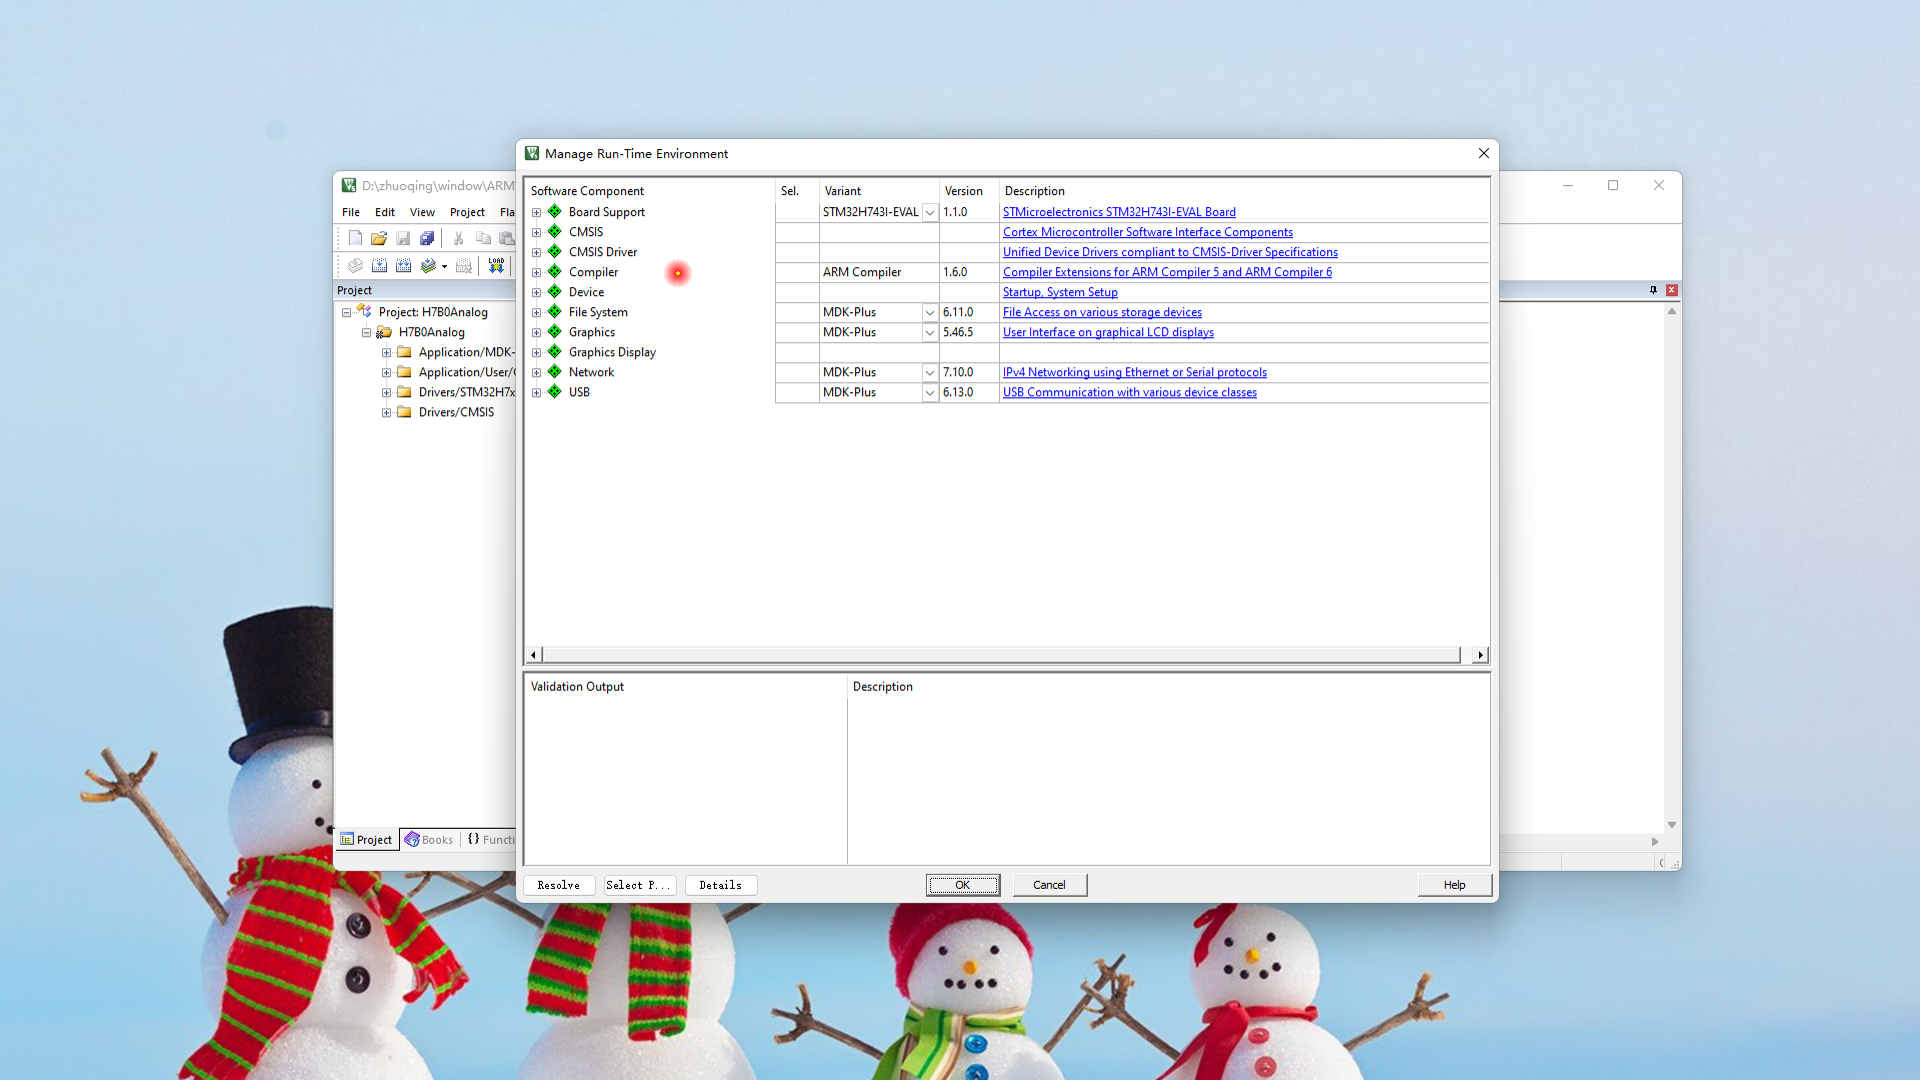Open the Board Support variant dropdown

[929, 212]
